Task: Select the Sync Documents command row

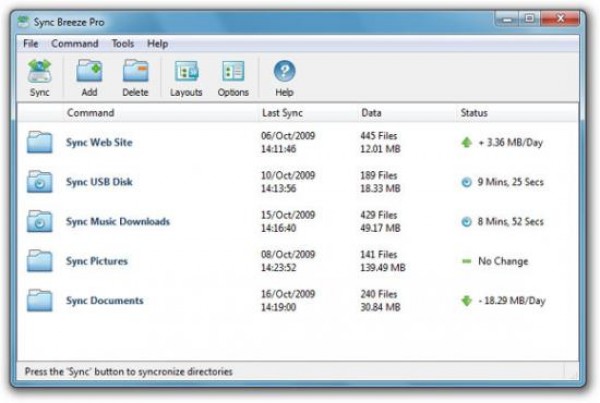Action: (x=104, y=300)
